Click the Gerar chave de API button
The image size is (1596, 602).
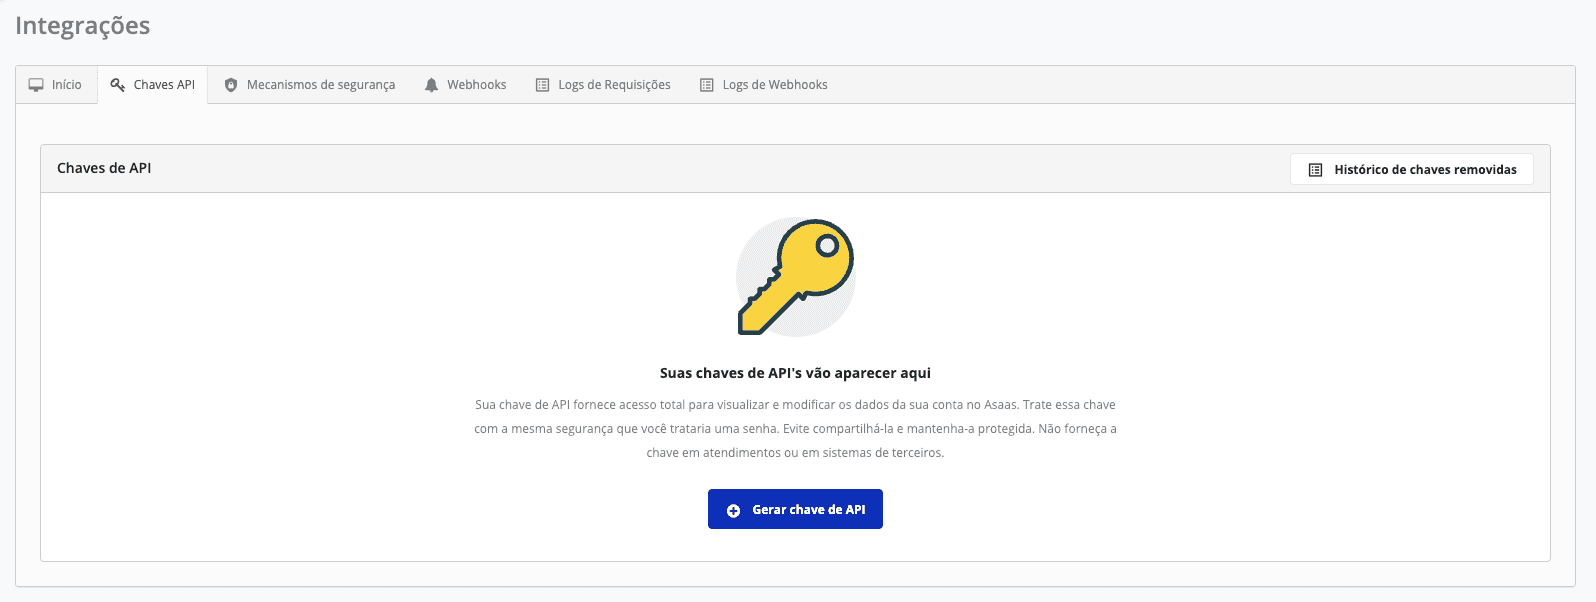(795, 509)
